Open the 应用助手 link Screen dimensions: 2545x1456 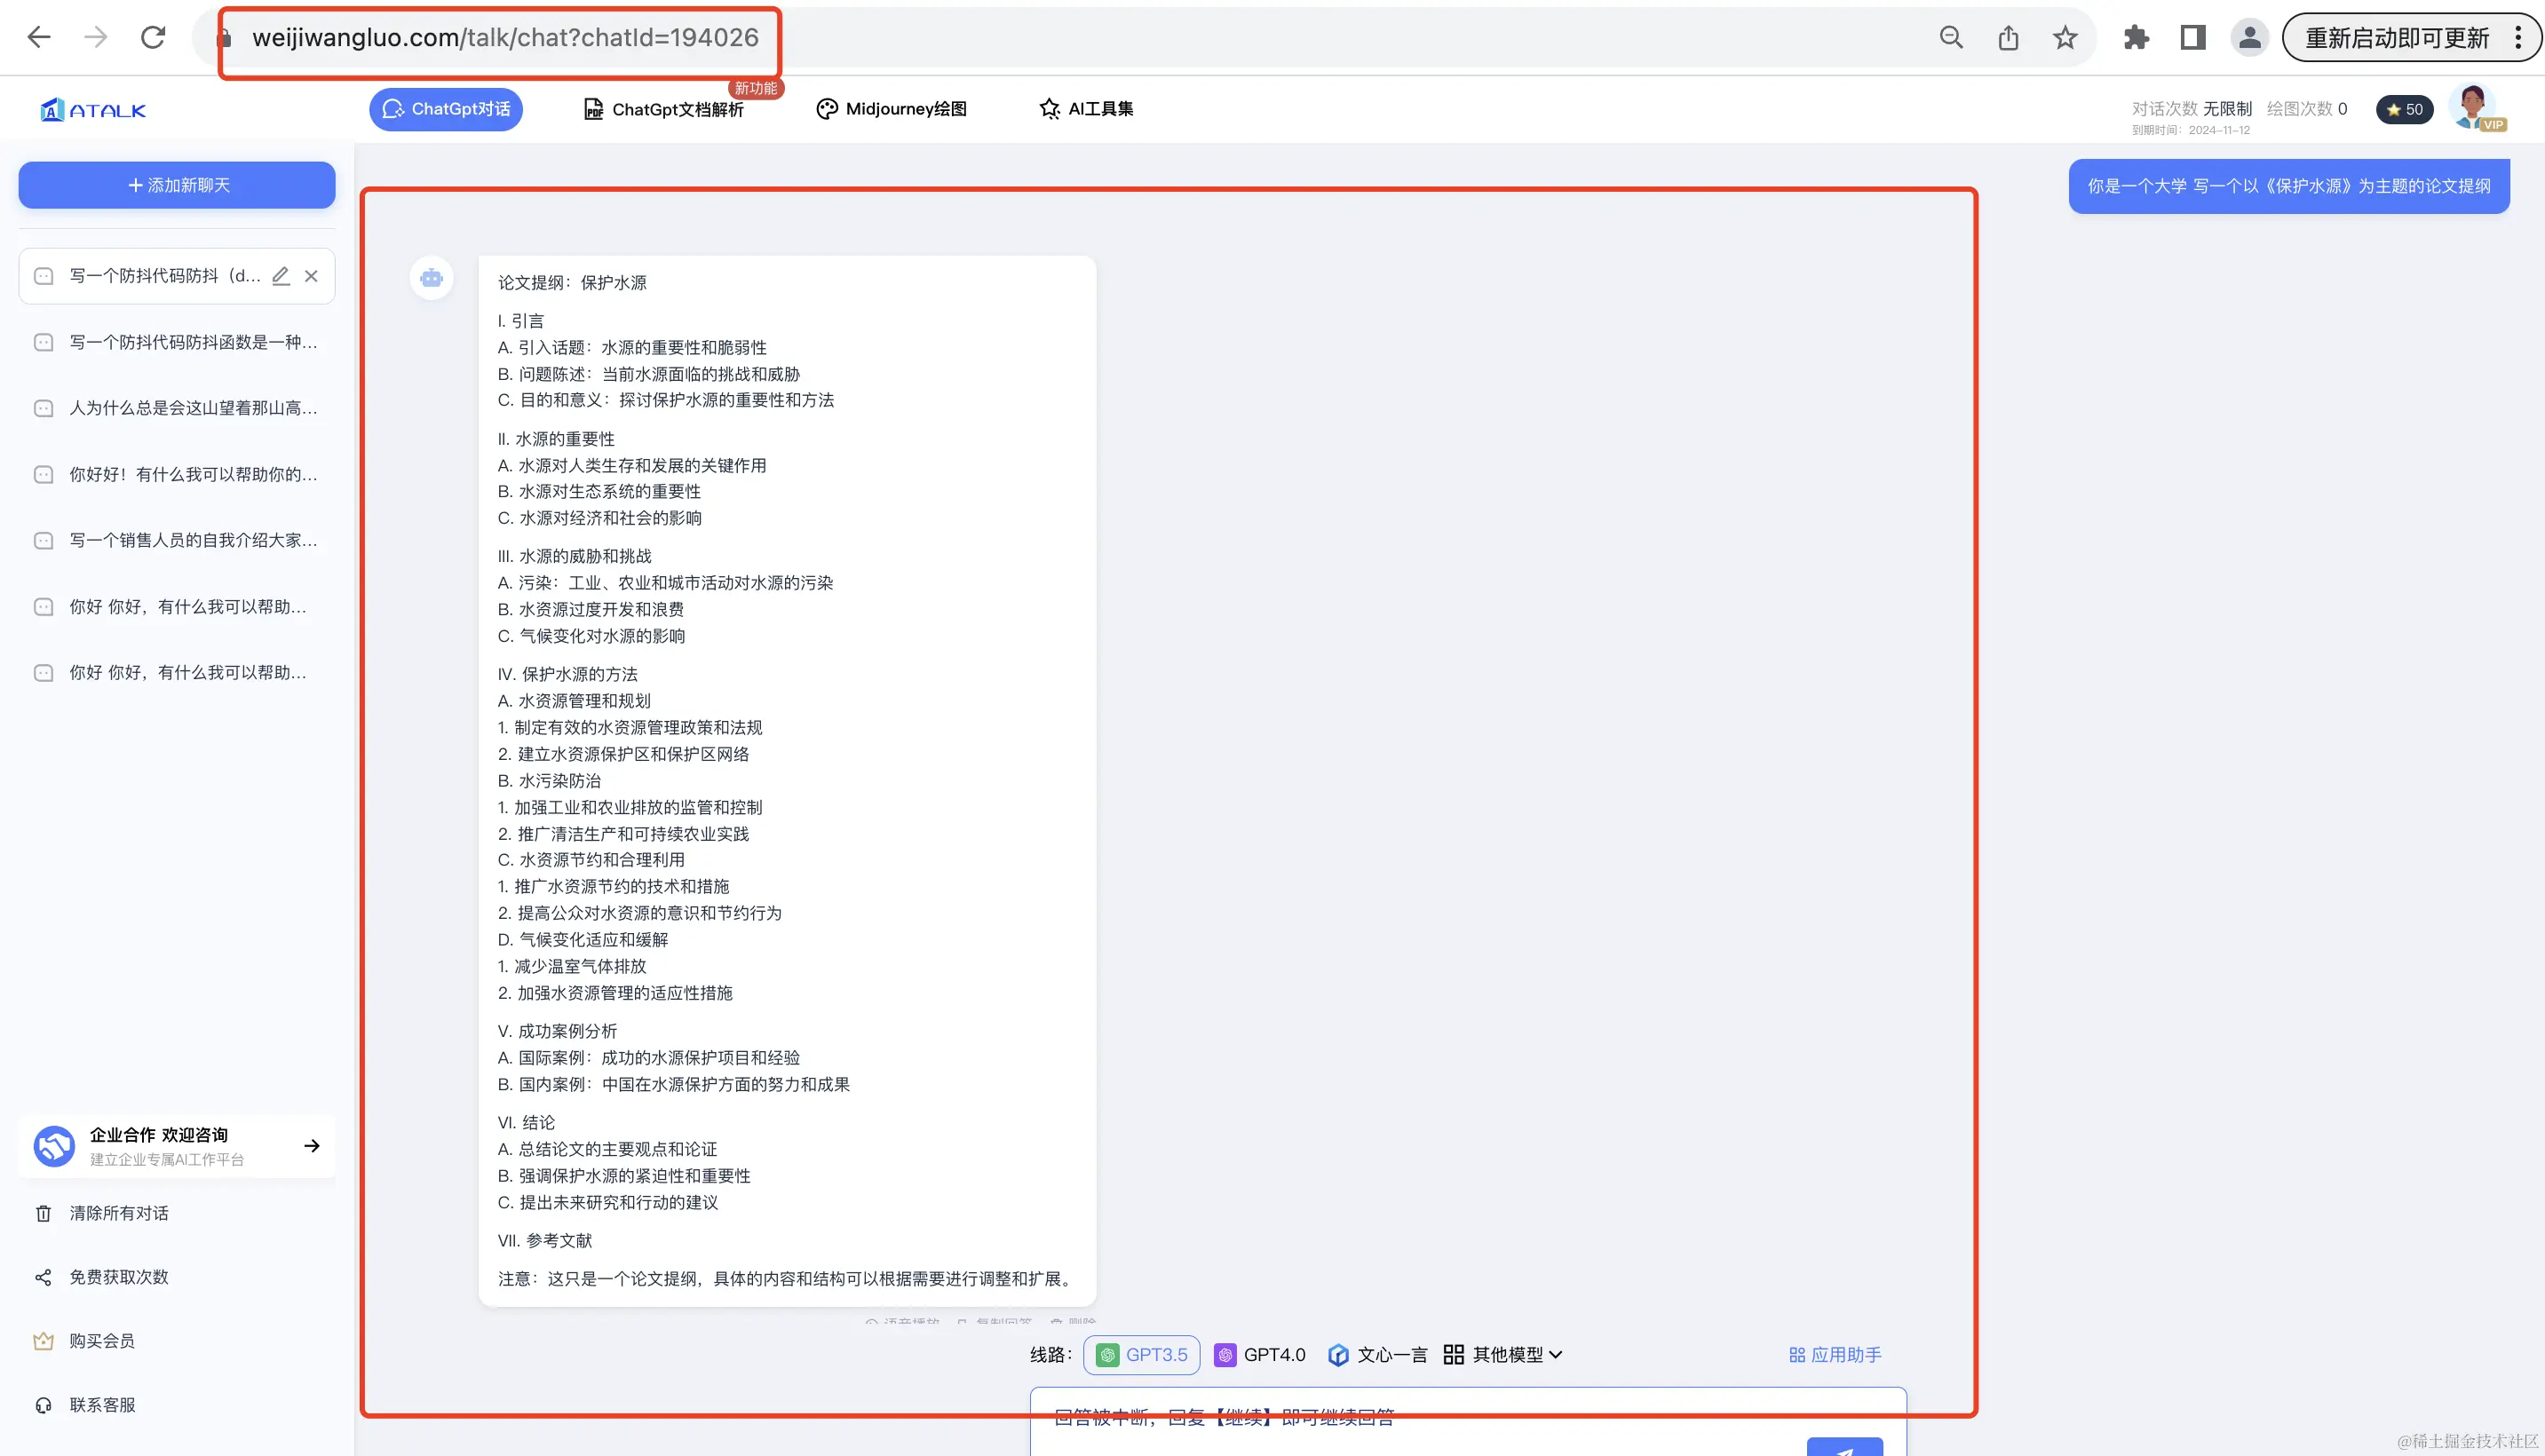pos(1835,1355)
